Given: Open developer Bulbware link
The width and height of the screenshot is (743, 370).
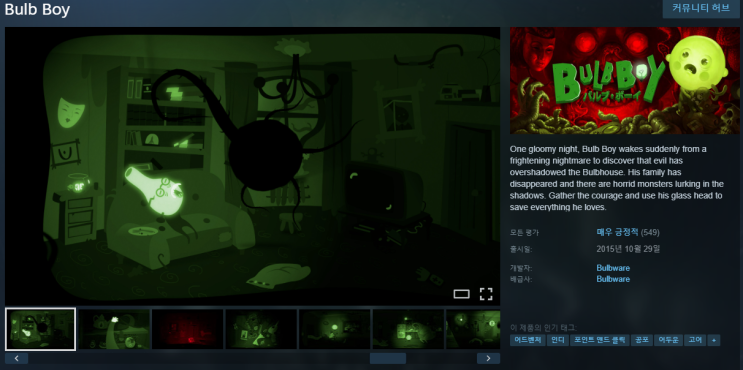Looking at the screenshot, I should pos(613,268).
